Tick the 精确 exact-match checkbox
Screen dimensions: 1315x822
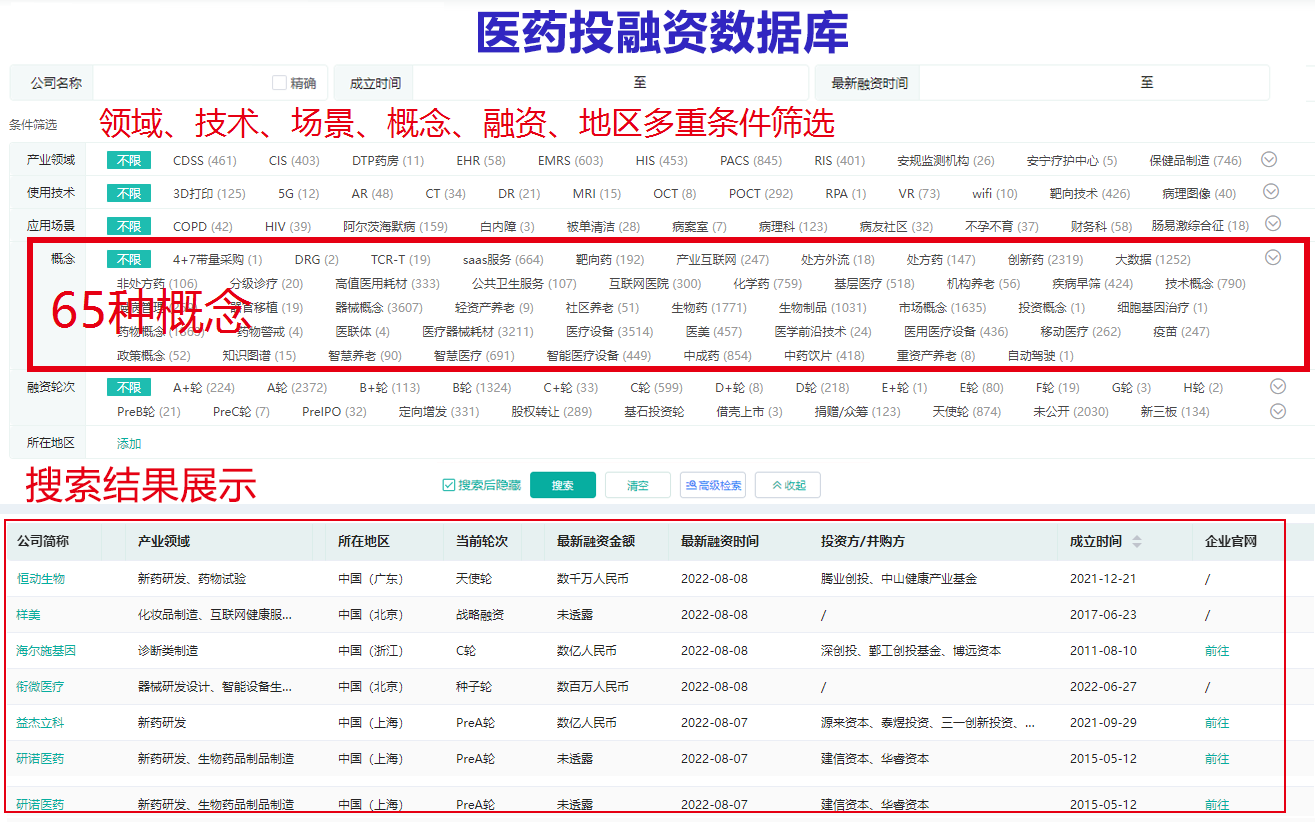pos(280,83)
